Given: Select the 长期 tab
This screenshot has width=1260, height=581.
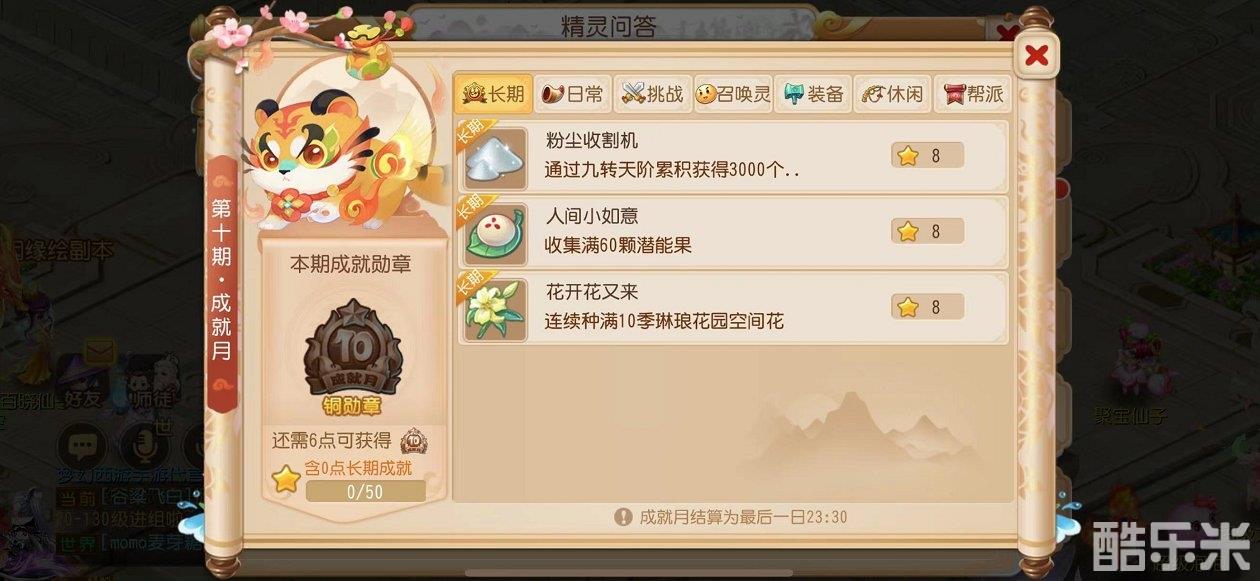Looking at the screenshot, I should (493, 94).
